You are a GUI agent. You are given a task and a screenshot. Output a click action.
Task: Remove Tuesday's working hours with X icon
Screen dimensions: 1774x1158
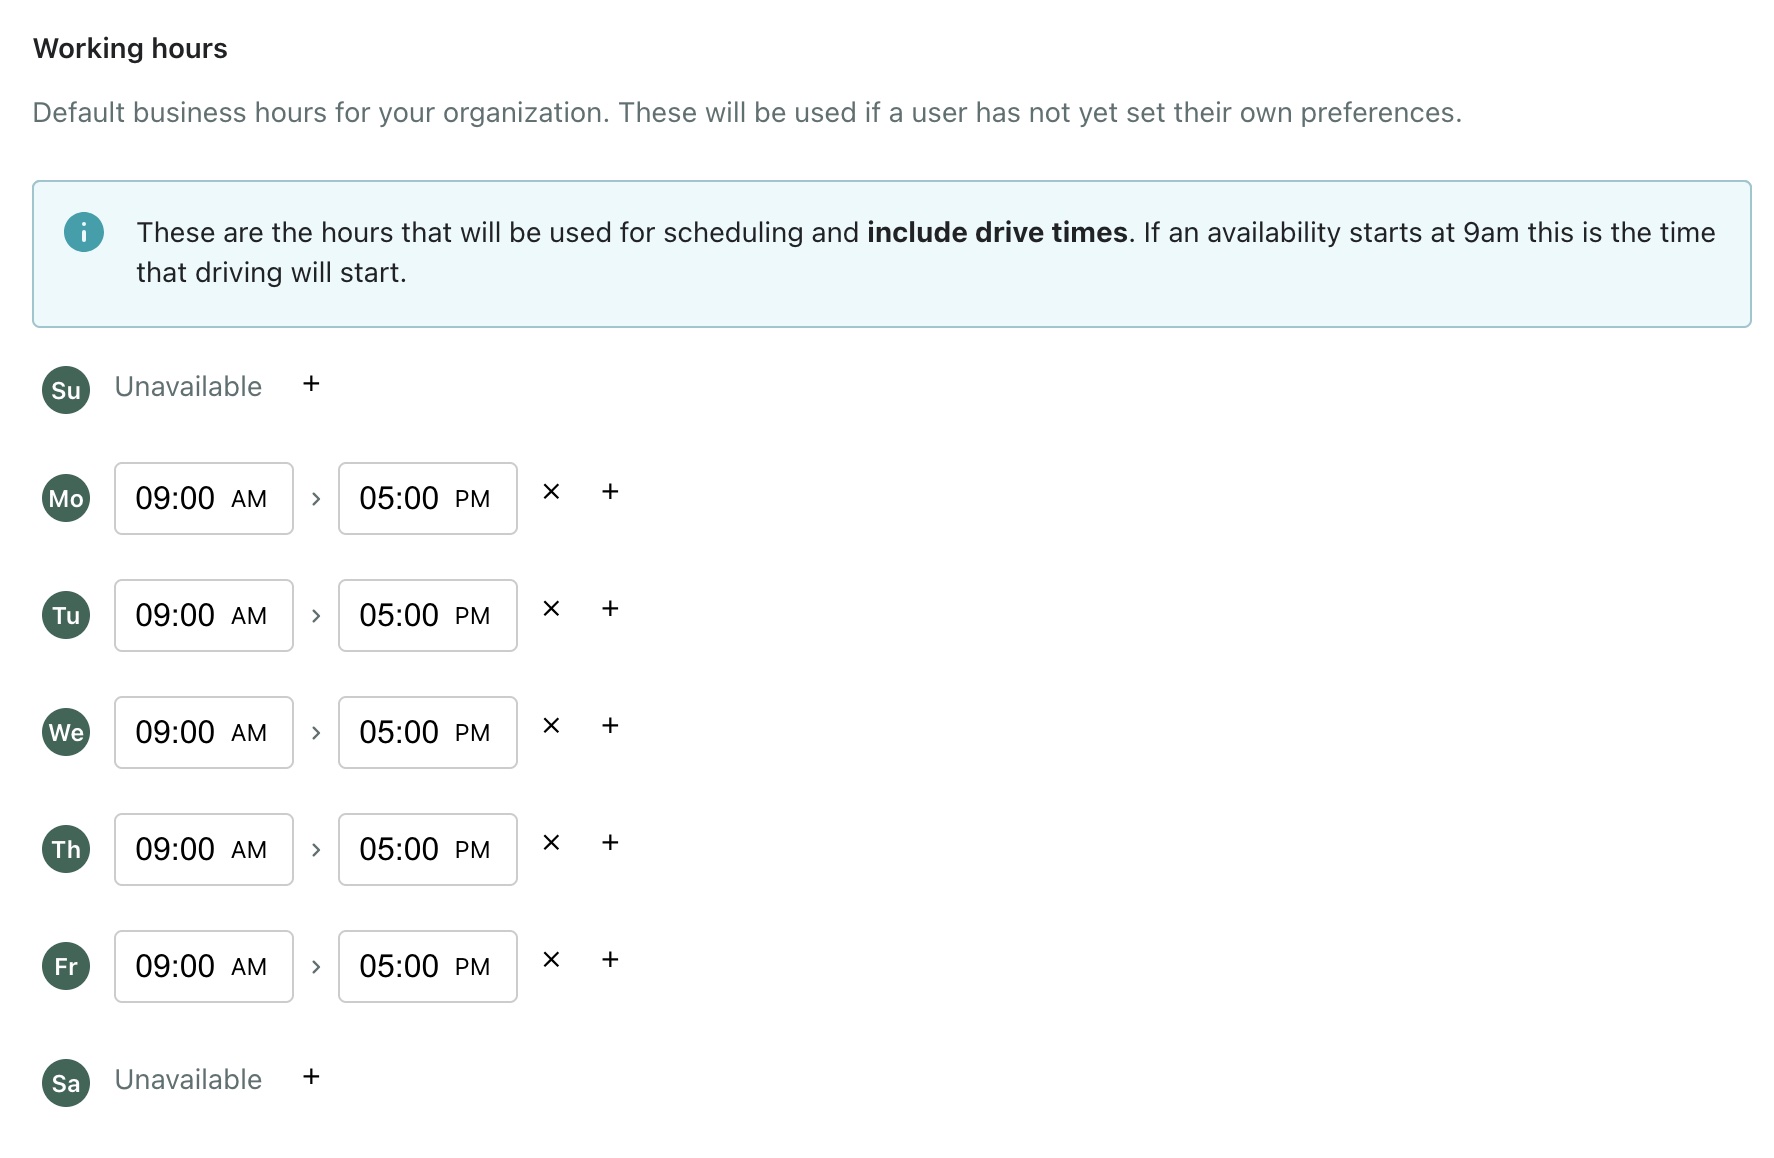[x=551, y=609]
